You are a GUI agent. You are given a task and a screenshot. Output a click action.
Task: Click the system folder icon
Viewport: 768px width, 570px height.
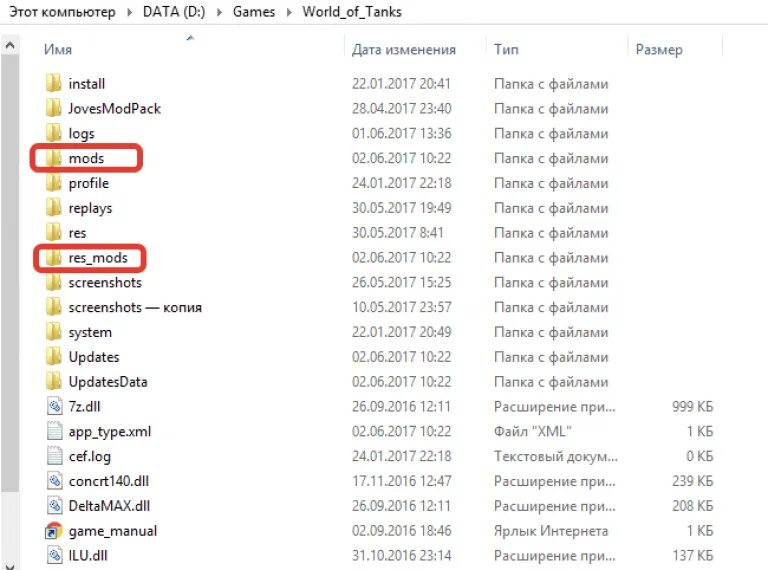[53, 332]
